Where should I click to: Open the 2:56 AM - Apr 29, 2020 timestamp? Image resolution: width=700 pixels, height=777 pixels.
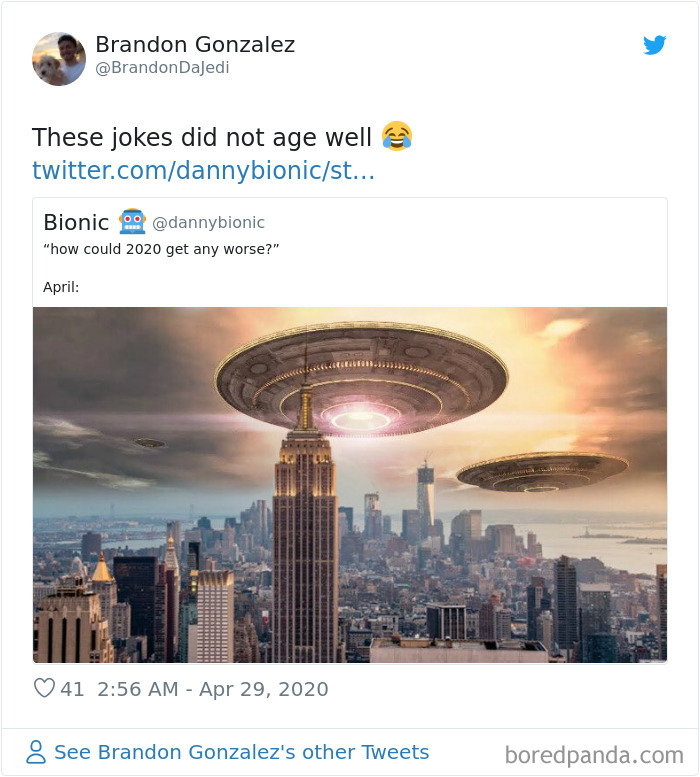pyautogui.click(x=213, y=689)
